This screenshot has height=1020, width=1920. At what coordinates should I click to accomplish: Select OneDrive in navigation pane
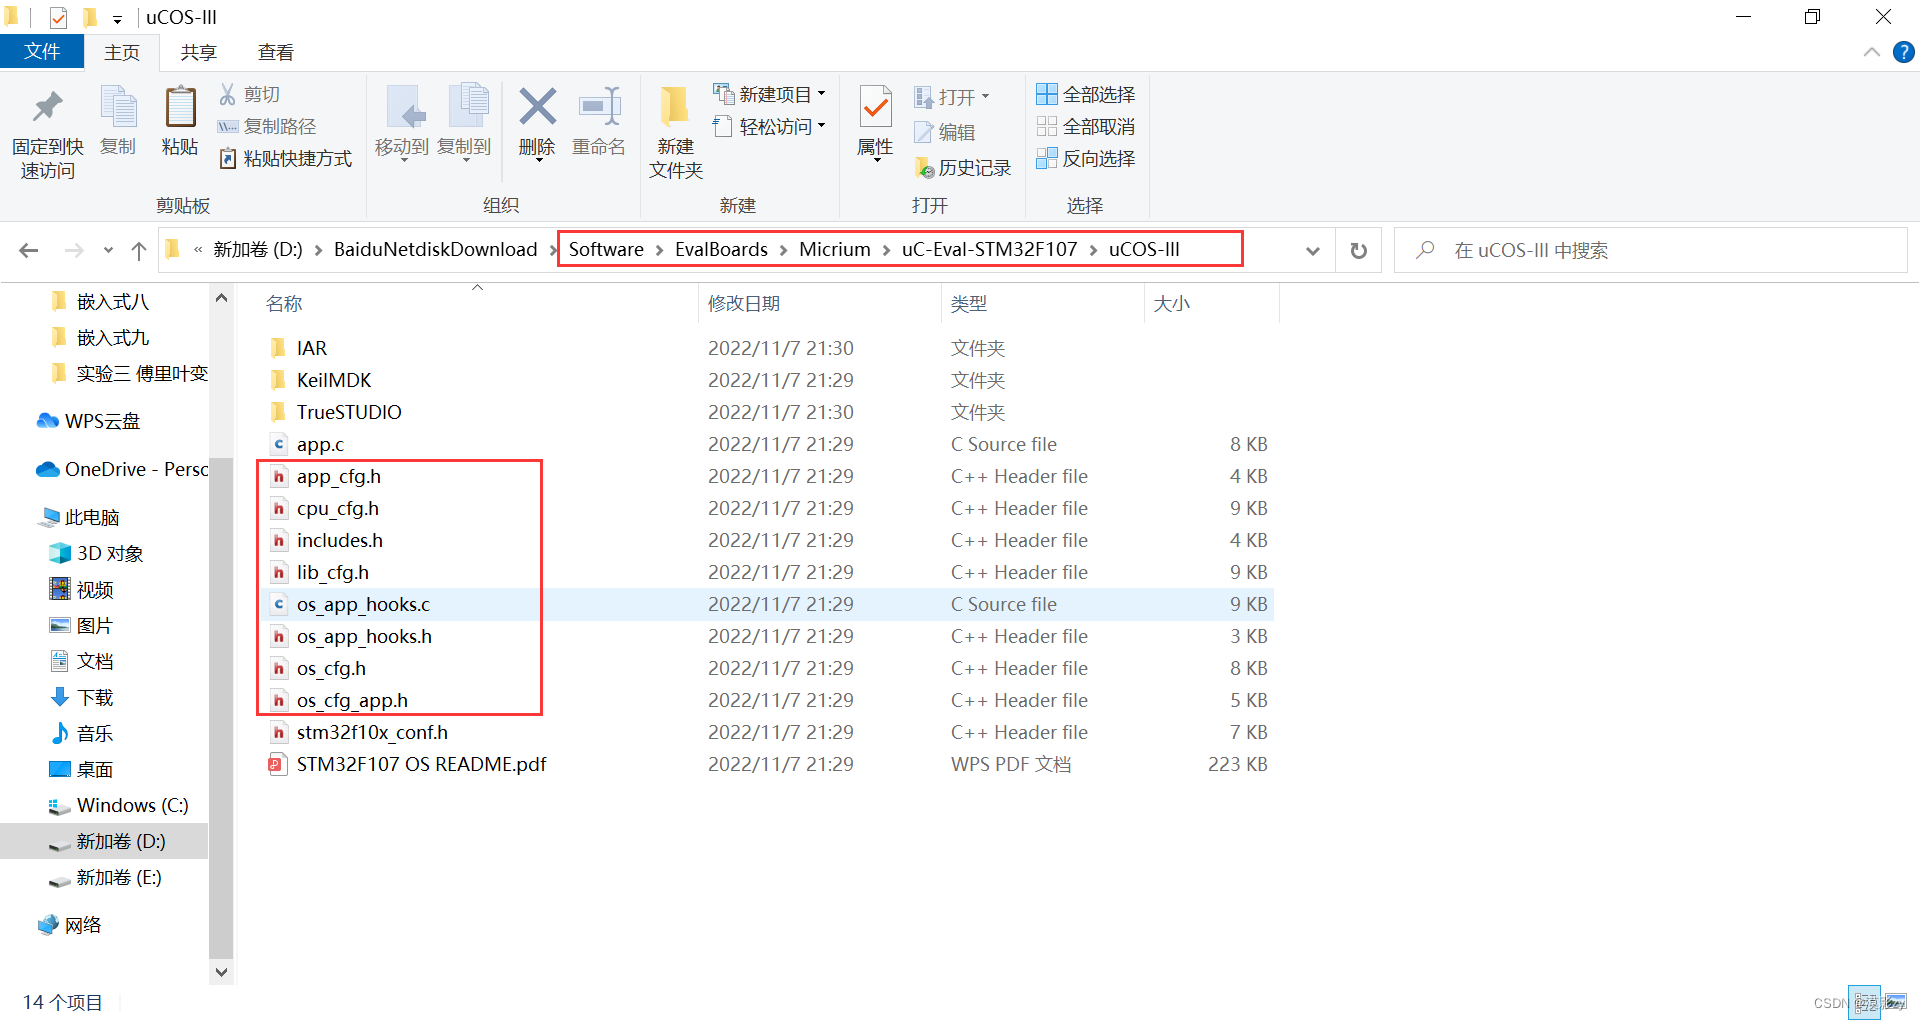tap(122, 469)
